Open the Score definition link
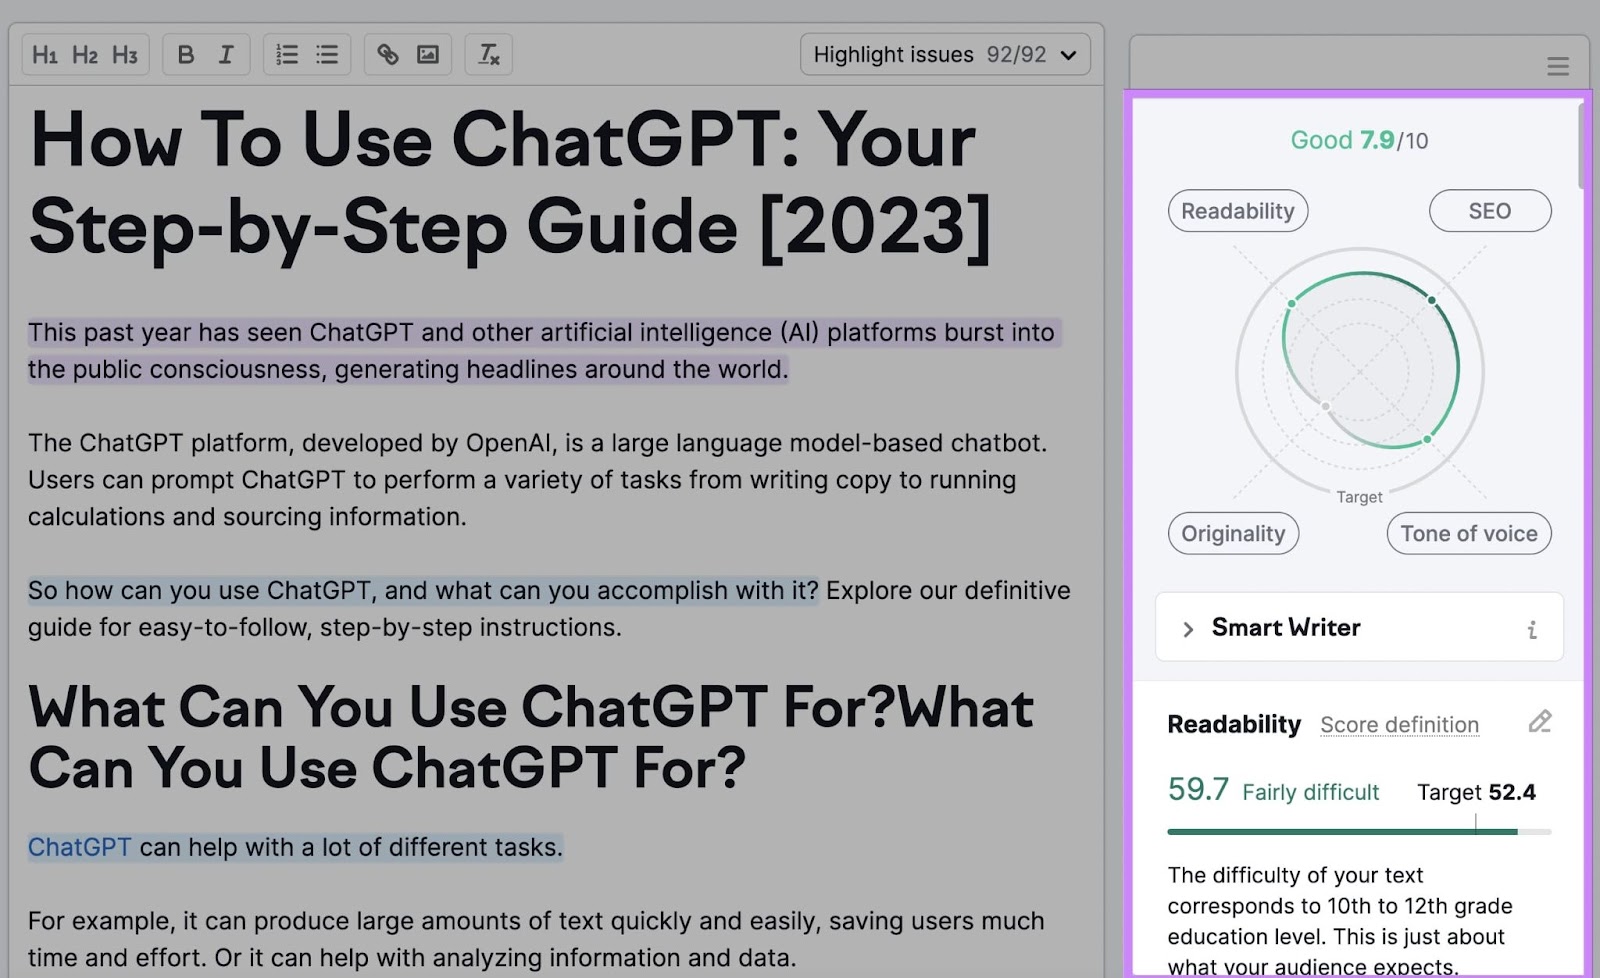The height and width of the screenshot is (978, 1600). click(1399, 725)
